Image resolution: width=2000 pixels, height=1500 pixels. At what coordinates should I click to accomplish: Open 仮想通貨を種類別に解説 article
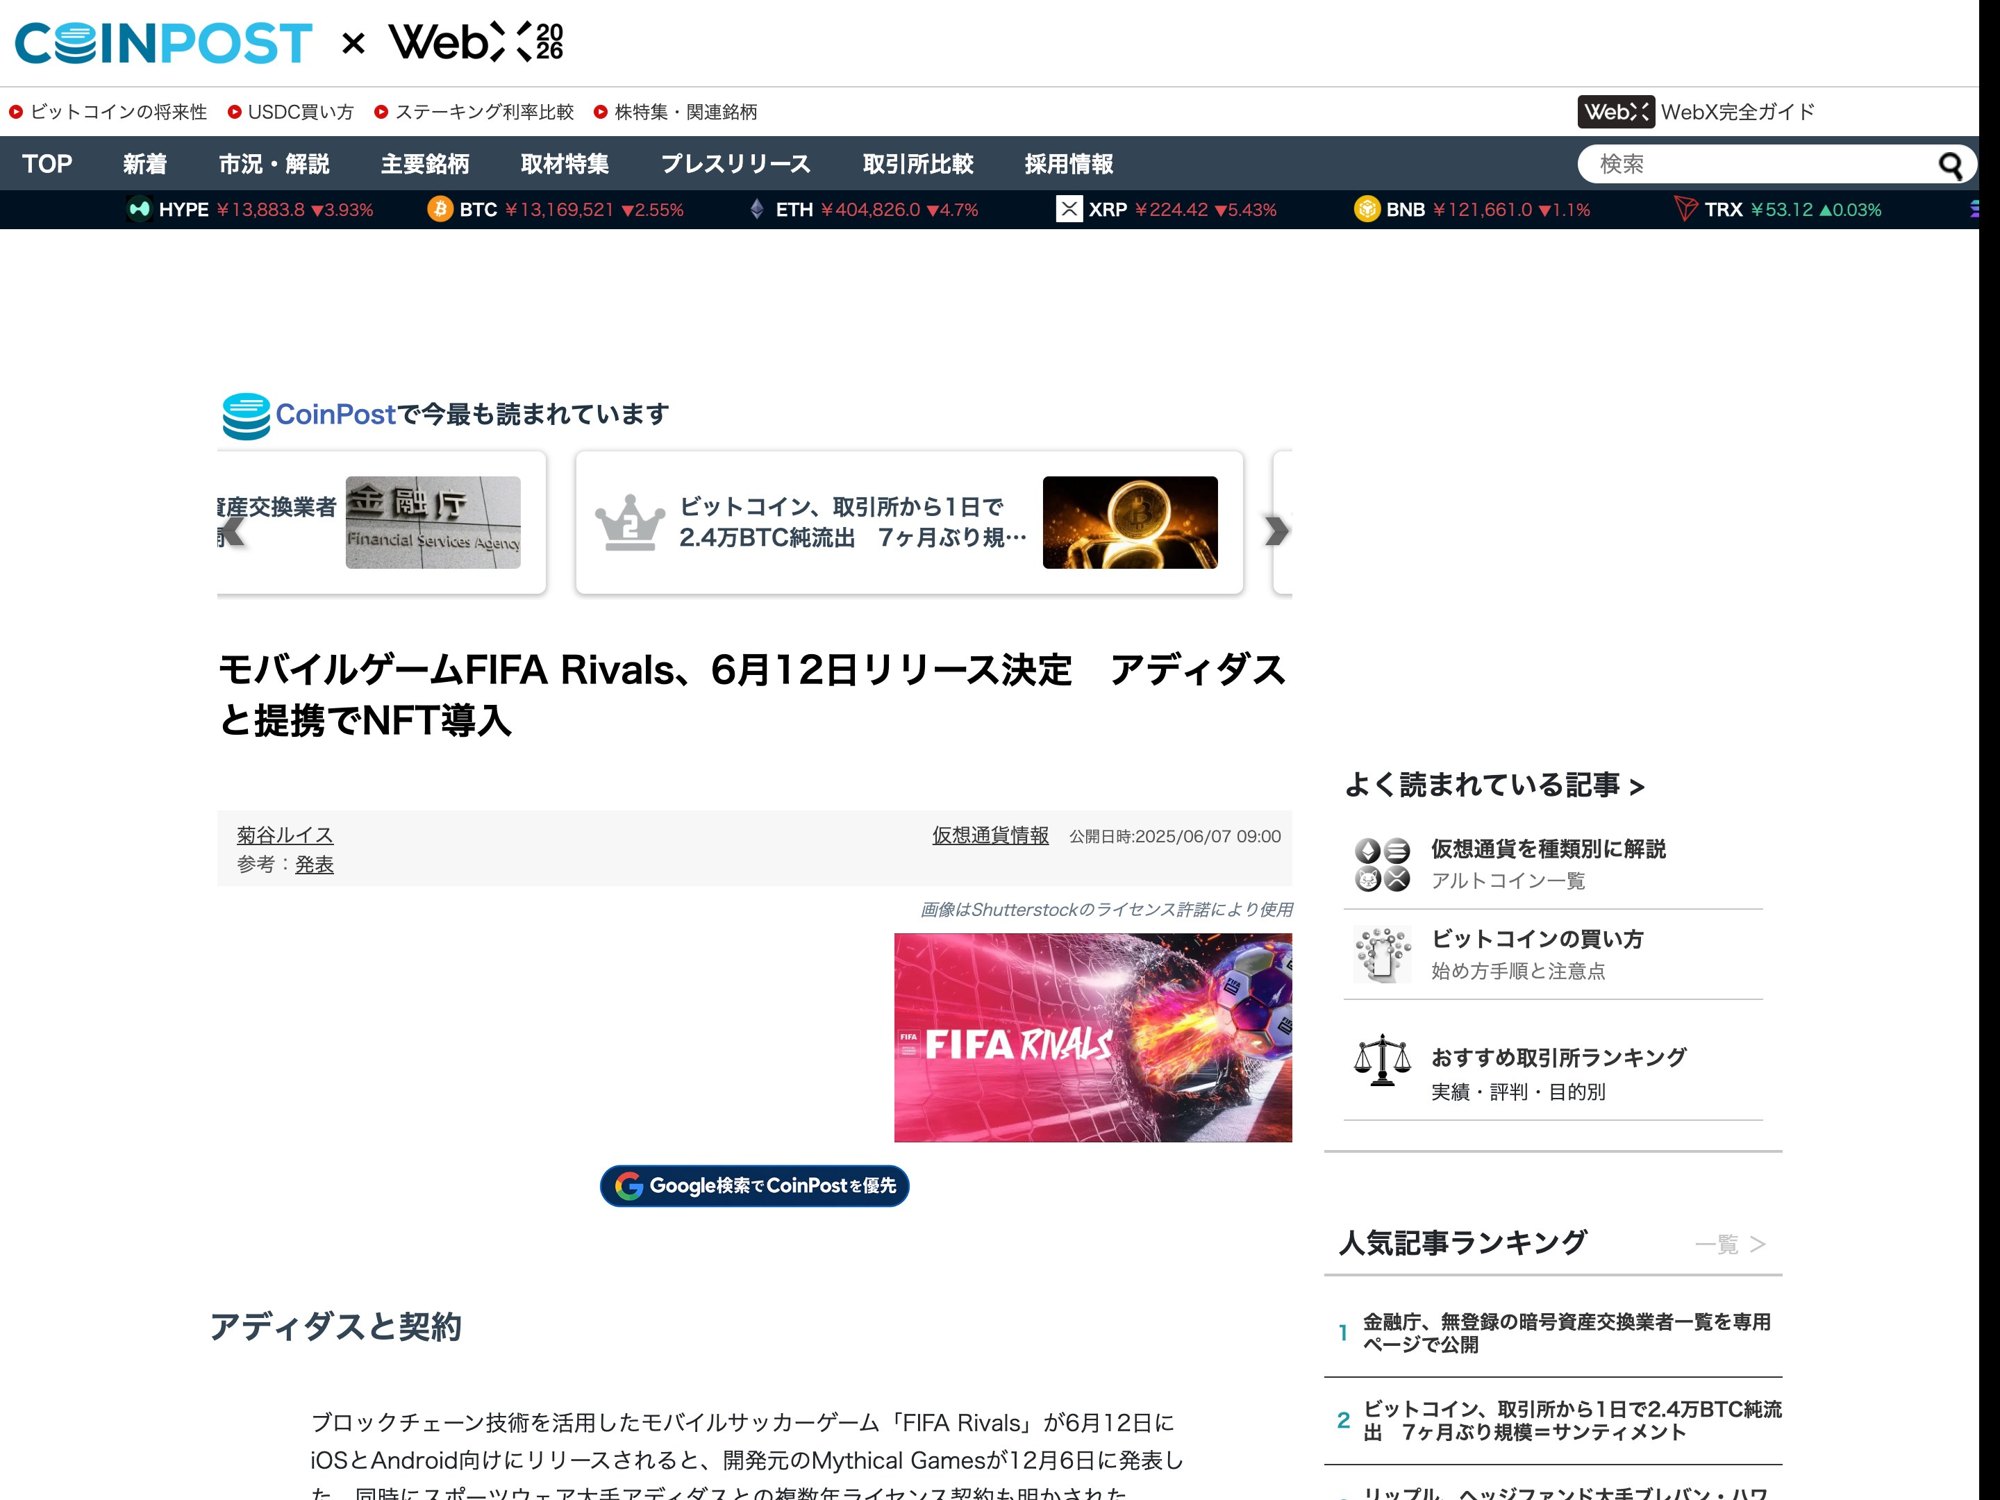1548,849
